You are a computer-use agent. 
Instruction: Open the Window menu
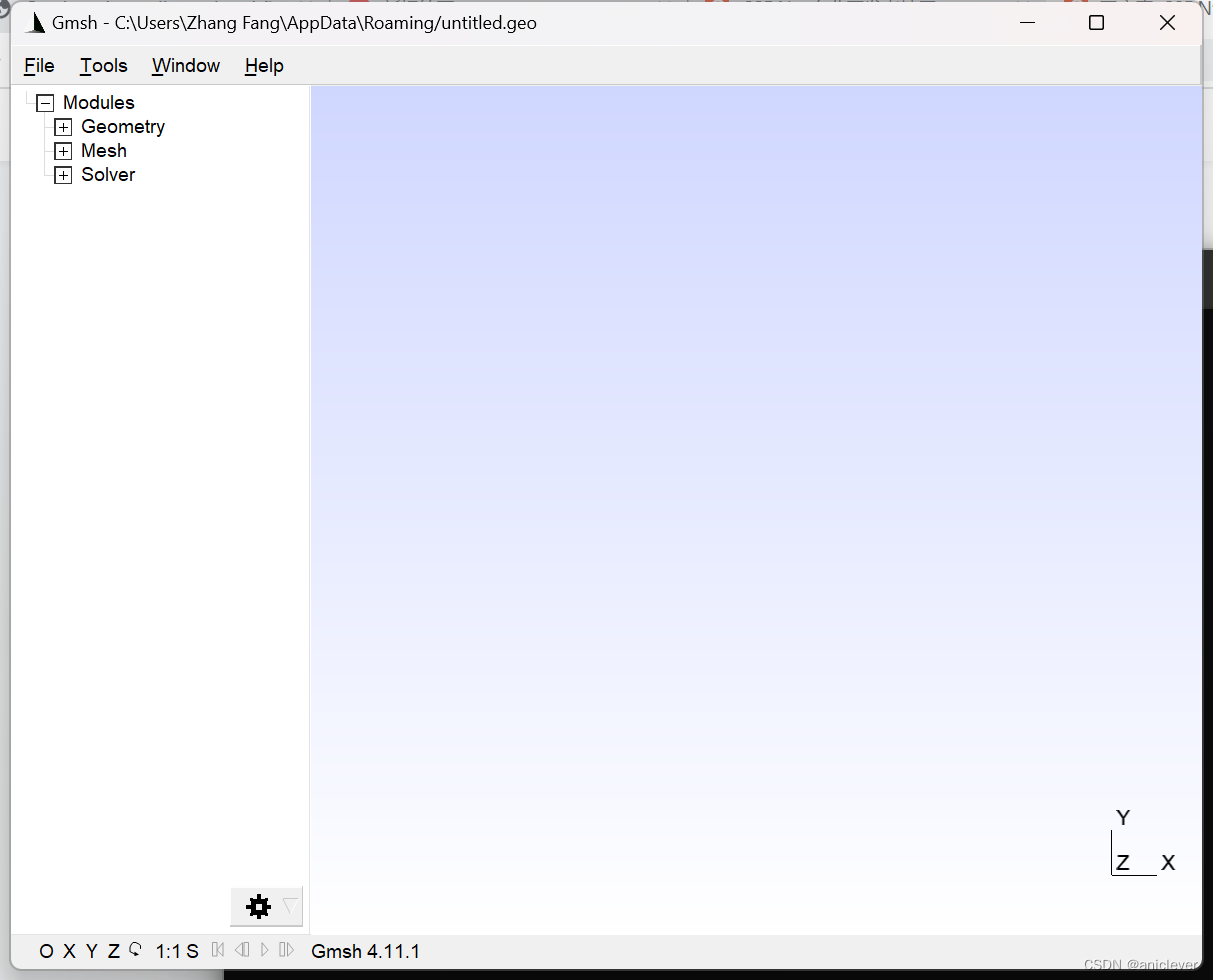[x=186, y=66]
